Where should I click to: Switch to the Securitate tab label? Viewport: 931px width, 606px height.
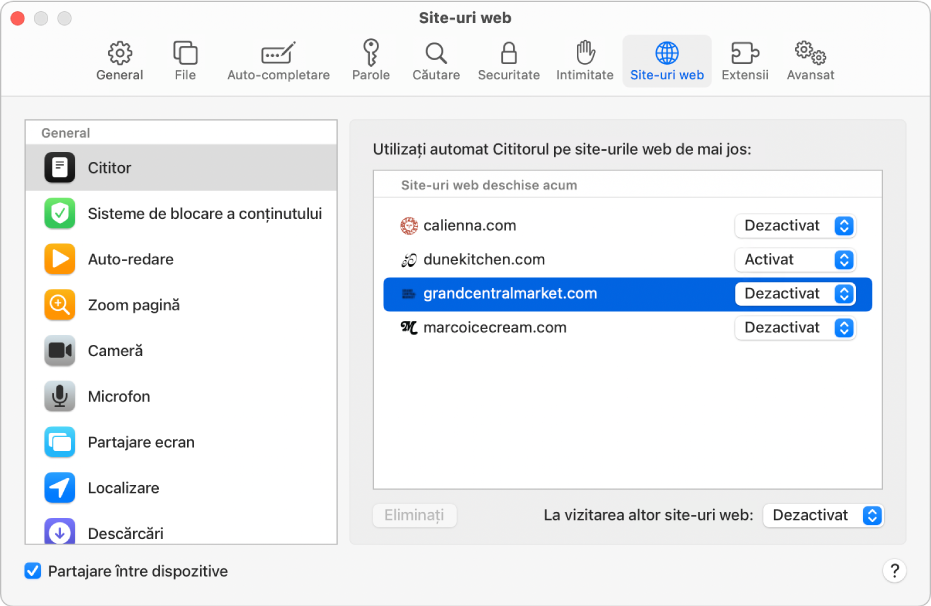click(x=509, y=75)
